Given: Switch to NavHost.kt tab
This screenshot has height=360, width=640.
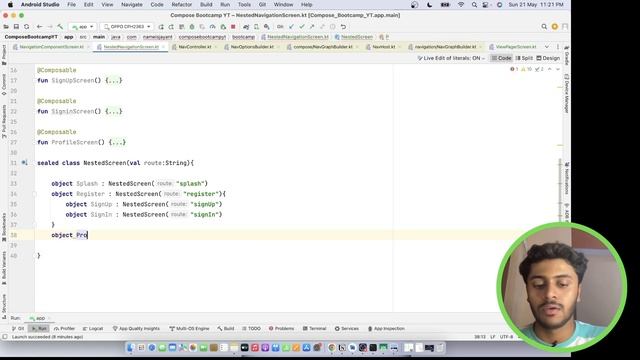Looking at the screenshot, I should (x=384, y=47).
